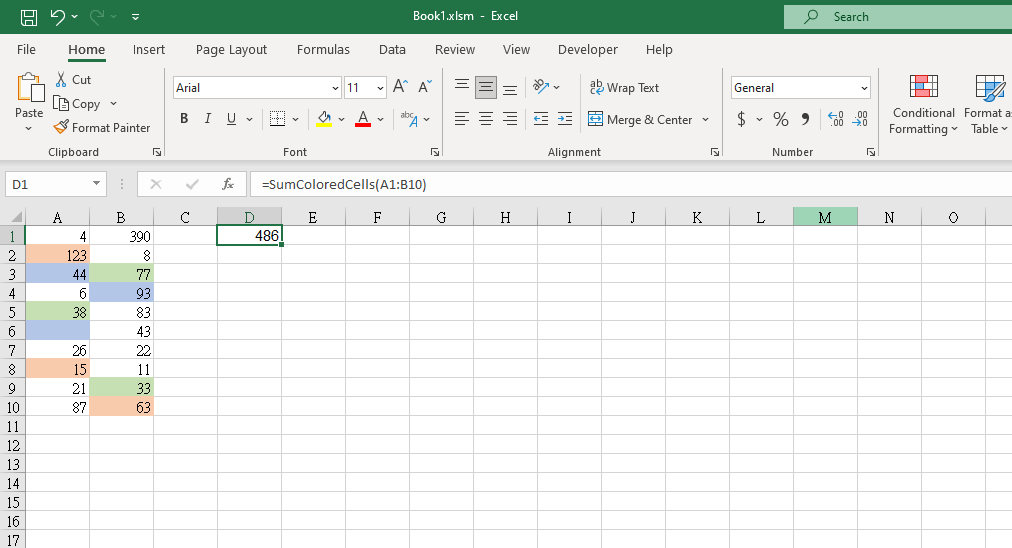Decrease decimal places
Viewport: 1012px width, 548px height.
(x=860, y=119)
